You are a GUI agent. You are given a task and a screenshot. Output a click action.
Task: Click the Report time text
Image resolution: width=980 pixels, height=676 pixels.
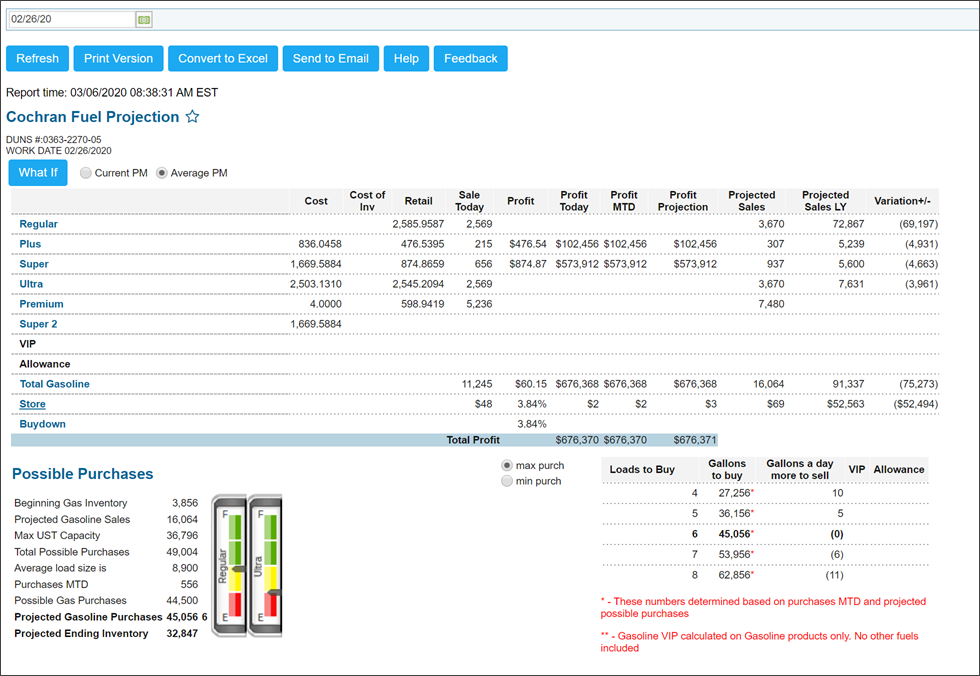pyautogui.click(x=112, y=93)
